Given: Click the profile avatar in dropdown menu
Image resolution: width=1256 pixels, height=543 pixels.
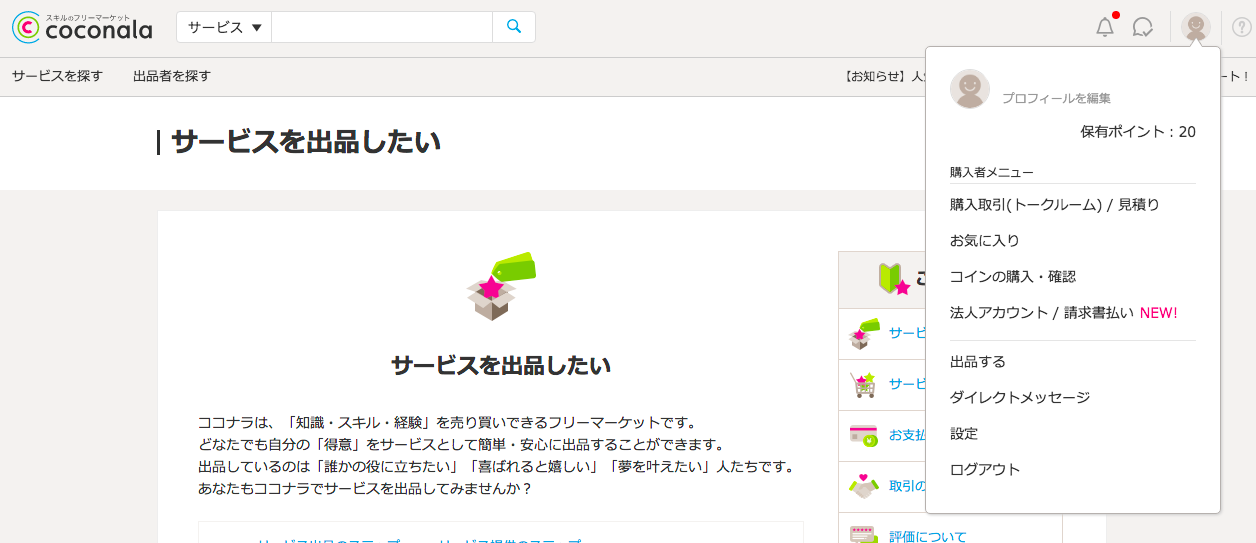Looking at the screenshot, I should point(969,89).
